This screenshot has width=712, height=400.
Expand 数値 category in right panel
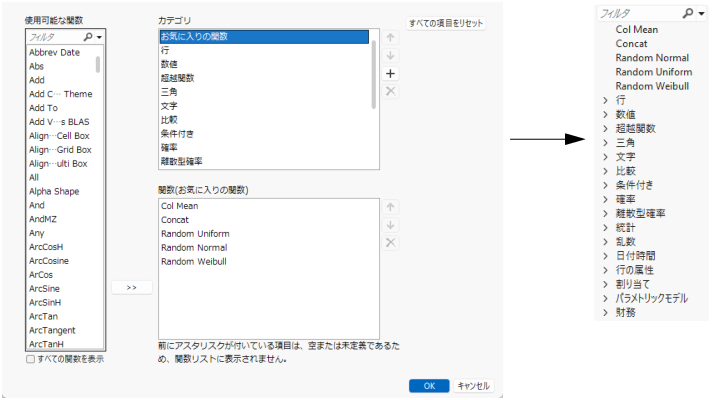click(605, 114)
